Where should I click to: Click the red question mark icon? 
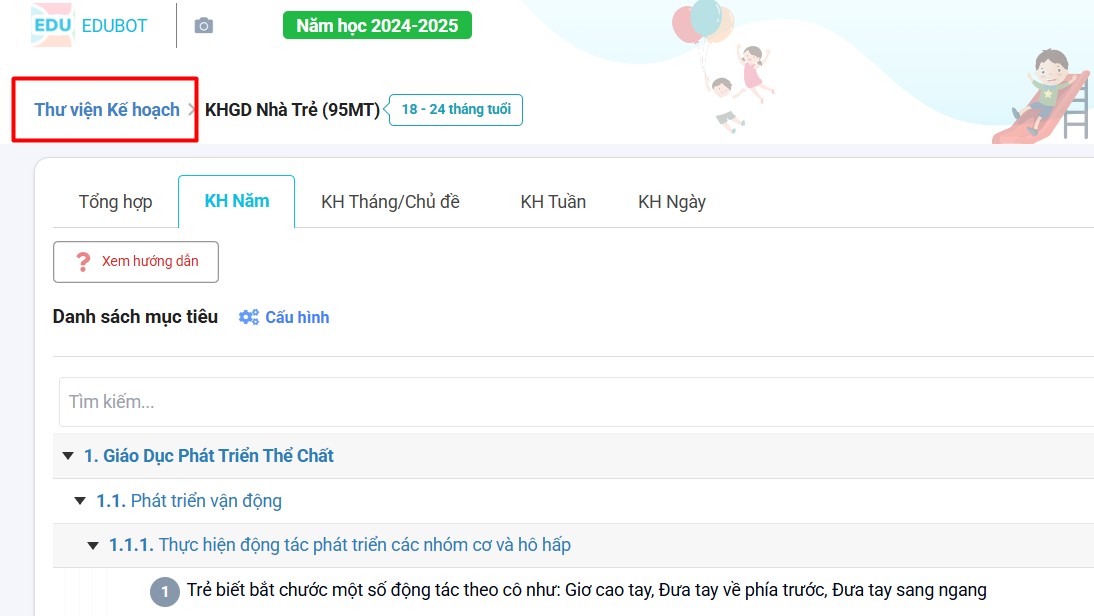point(83,262)
